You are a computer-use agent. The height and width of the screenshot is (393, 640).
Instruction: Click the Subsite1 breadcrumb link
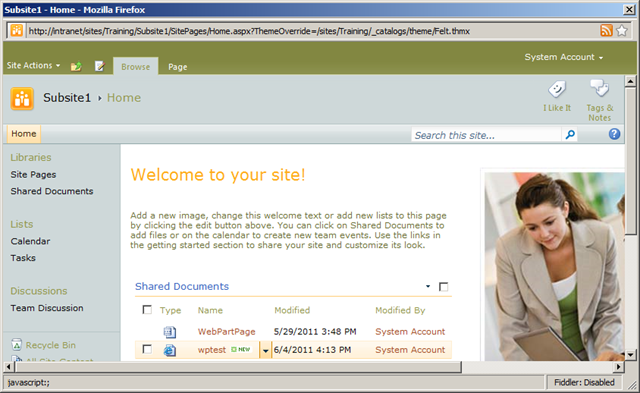(67, 98)
